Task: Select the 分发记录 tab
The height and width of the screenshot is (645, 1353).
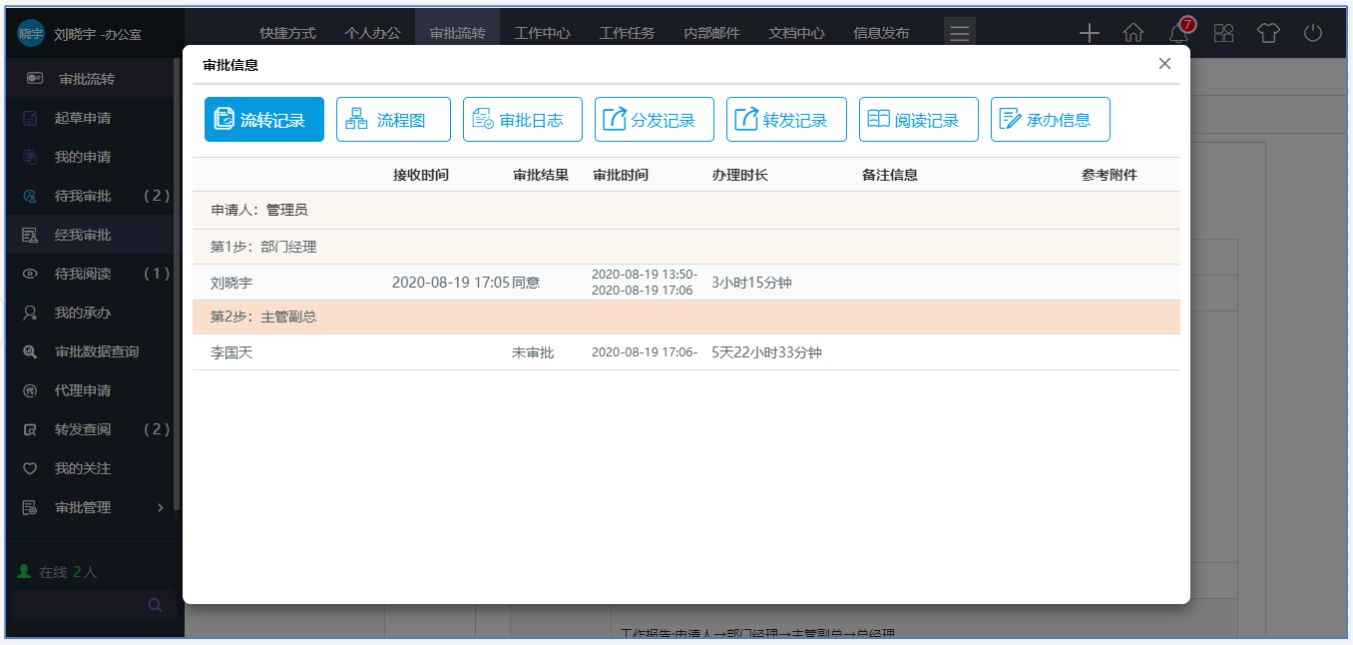Action: tap(654, 120)
